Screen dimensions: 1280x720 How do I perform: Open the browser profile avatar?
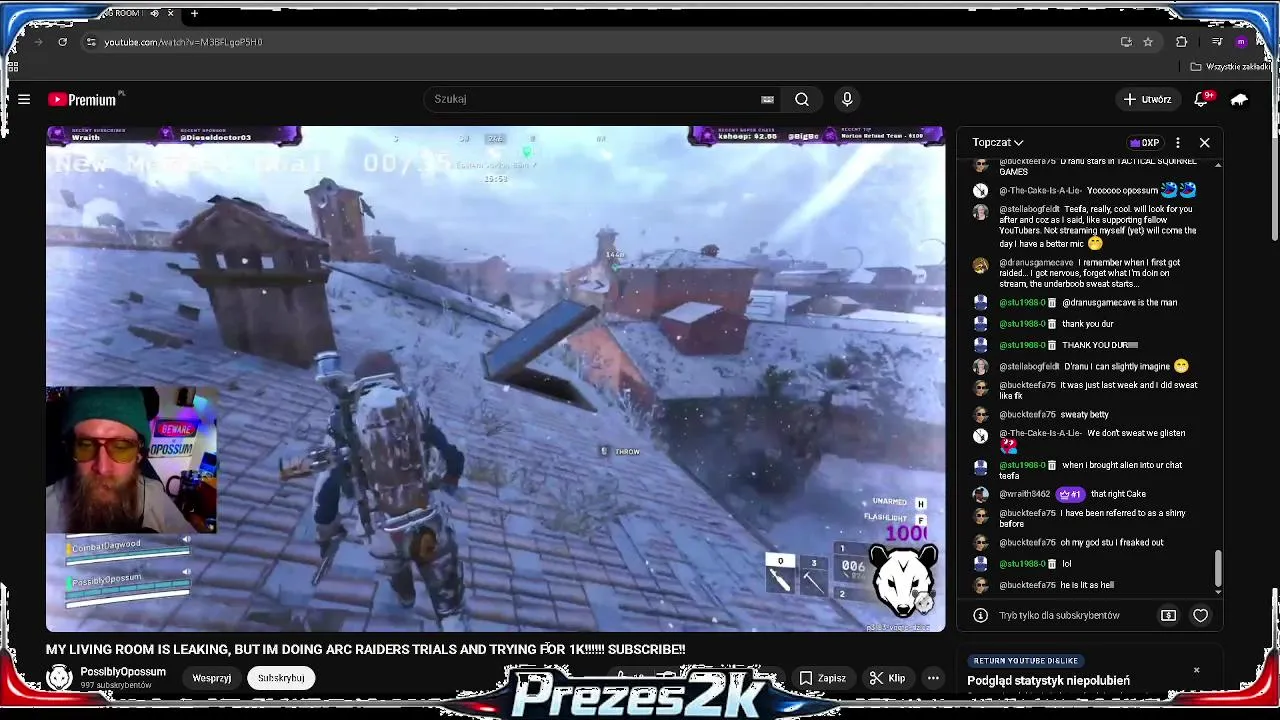coord(1241,42)
